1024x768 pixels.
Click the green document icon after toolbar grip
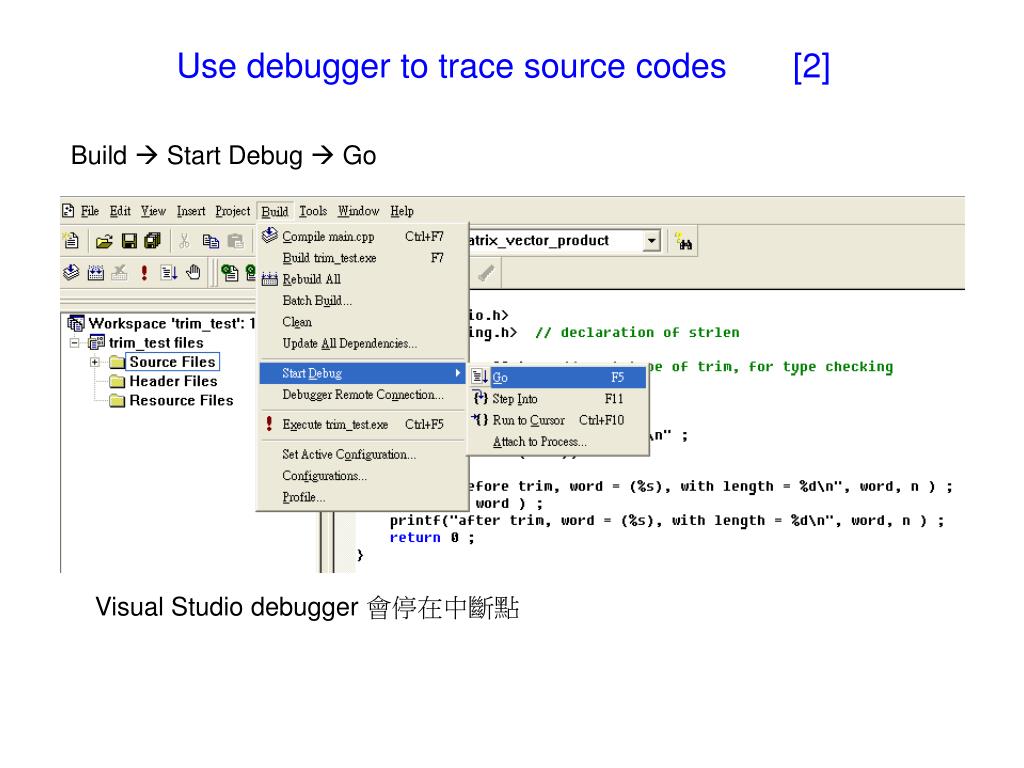229,272
